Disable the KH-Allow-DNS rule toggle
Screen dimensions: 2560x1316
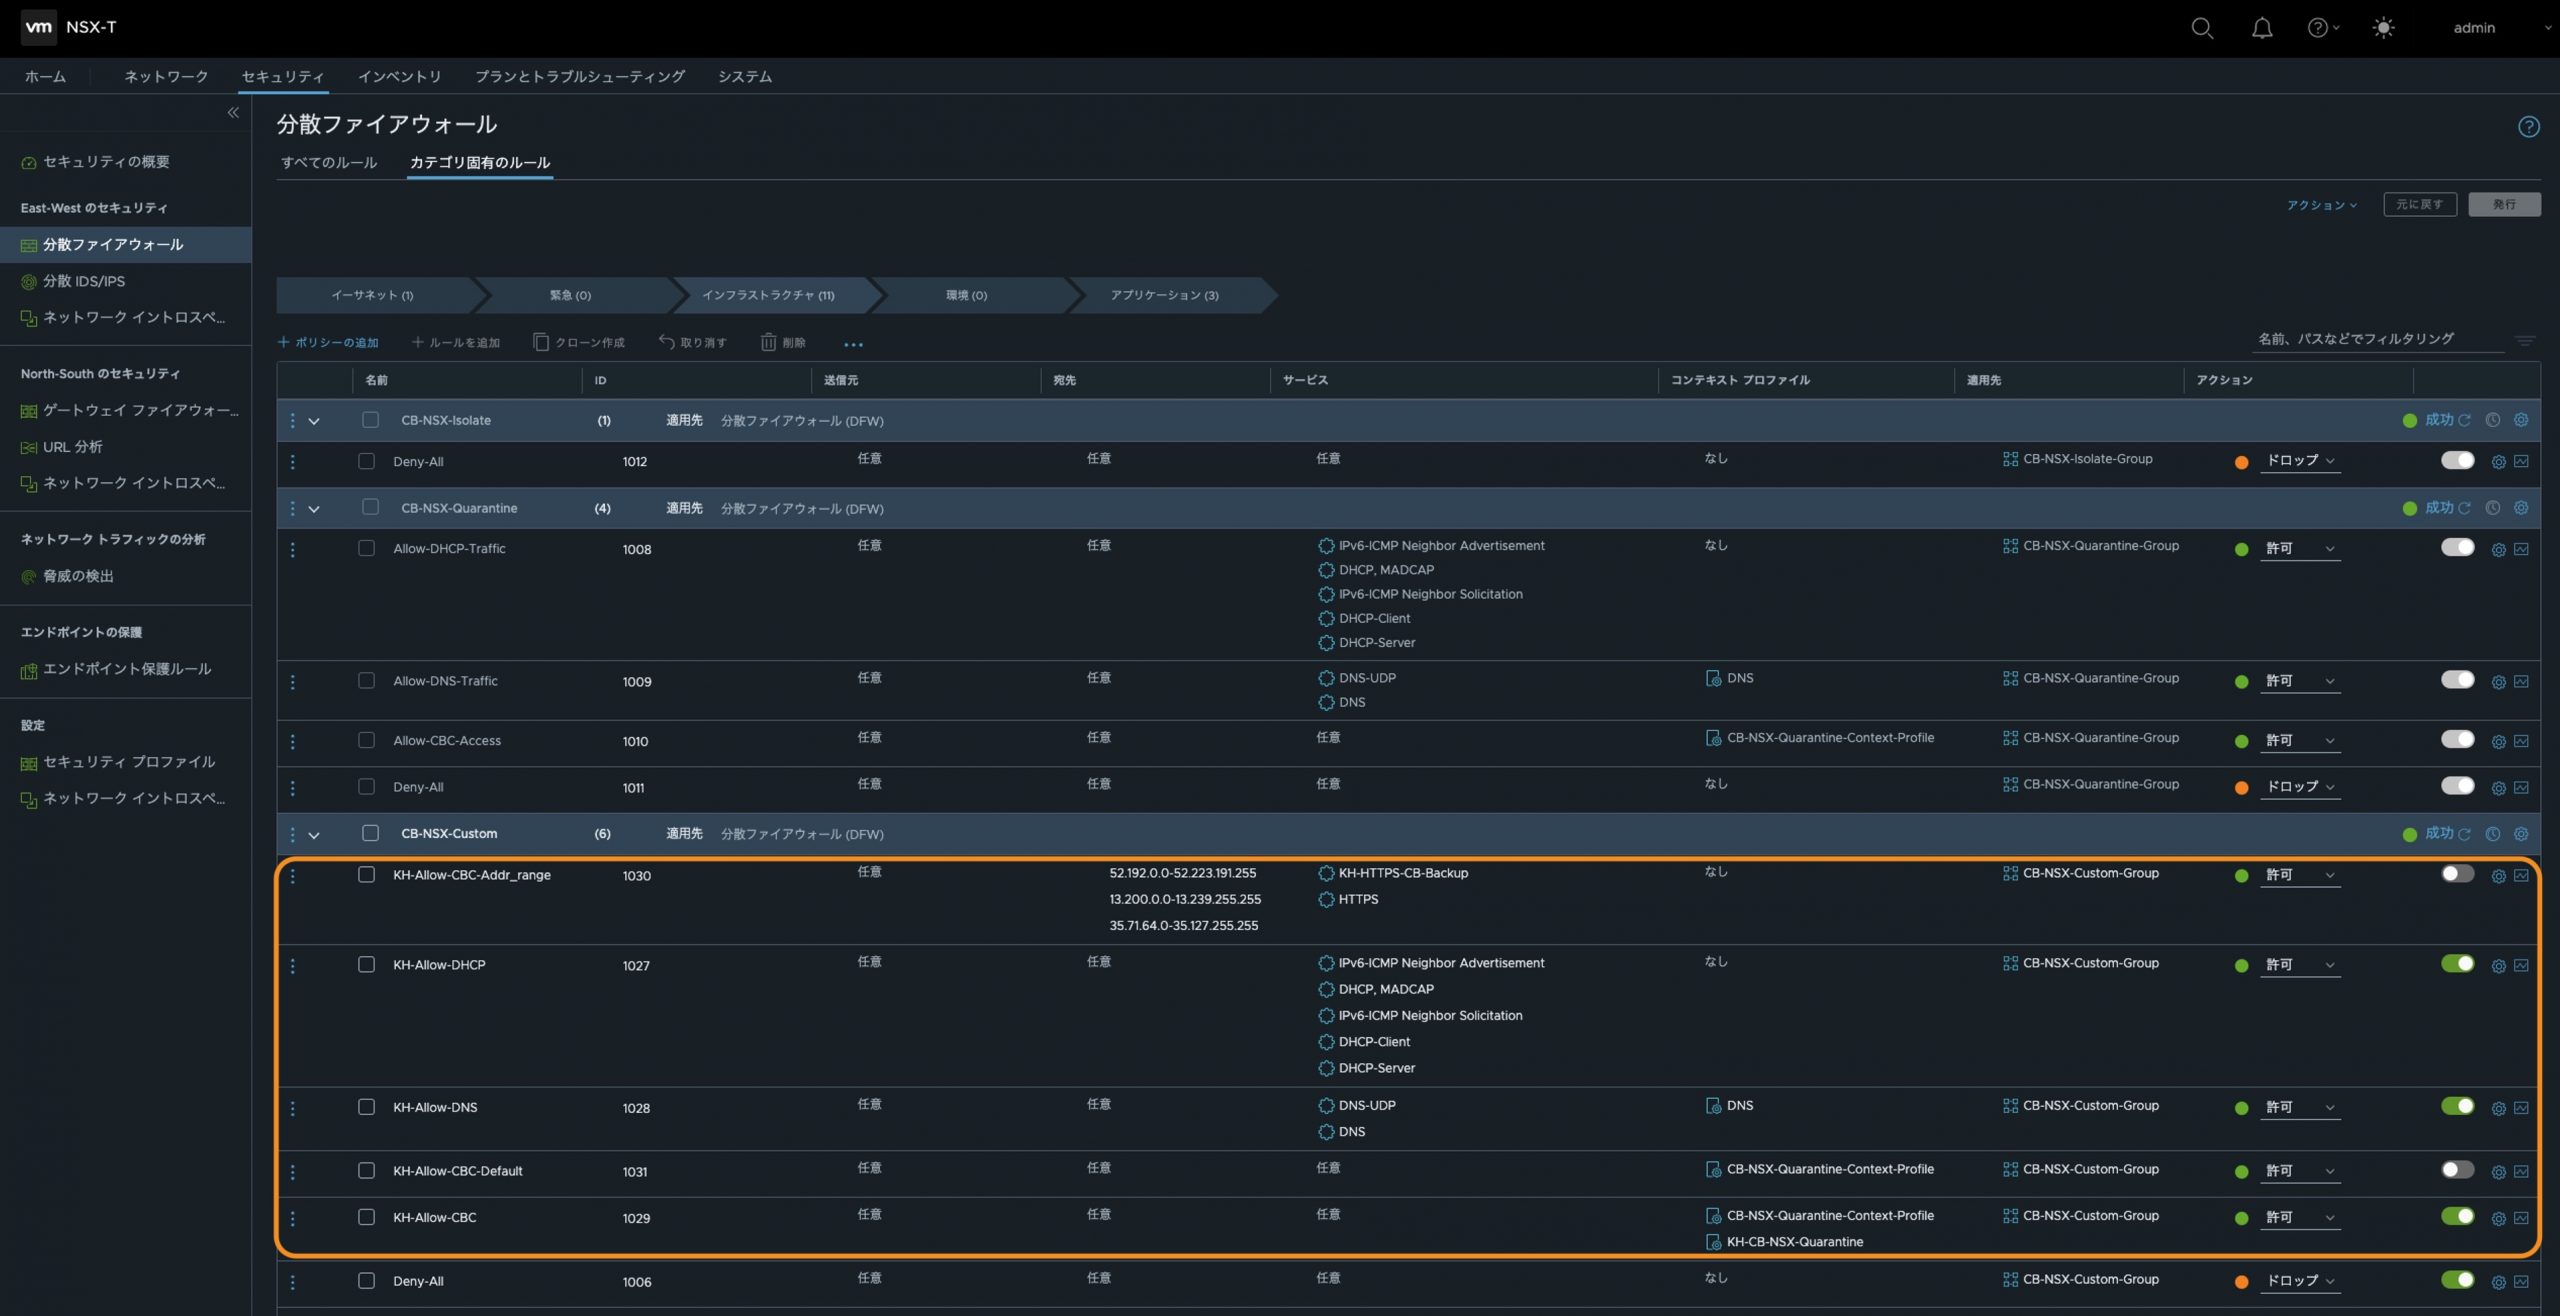tap(2456, 1106)
